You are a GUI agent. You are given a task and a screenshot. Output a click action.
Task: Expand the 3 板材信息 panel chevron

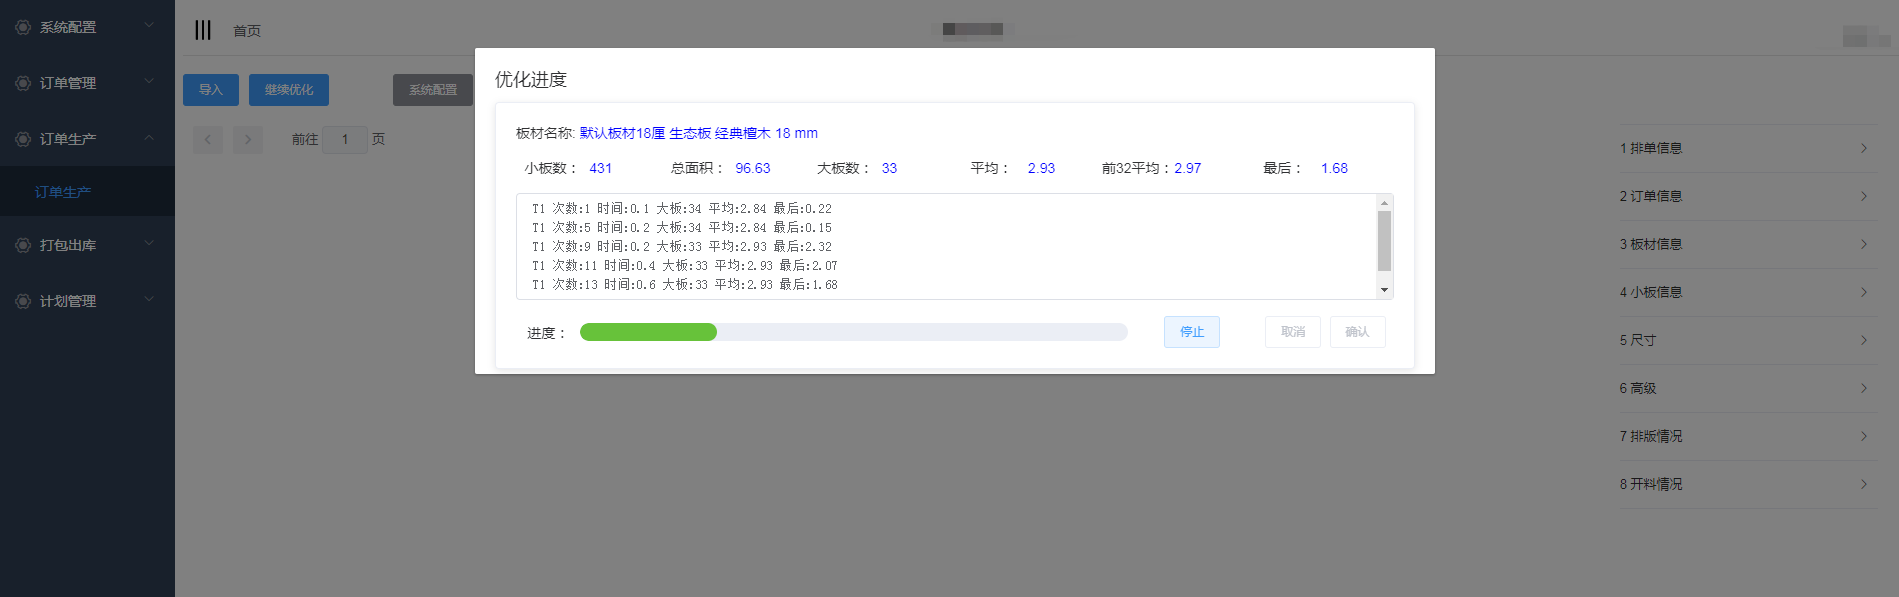[1863, 244]
